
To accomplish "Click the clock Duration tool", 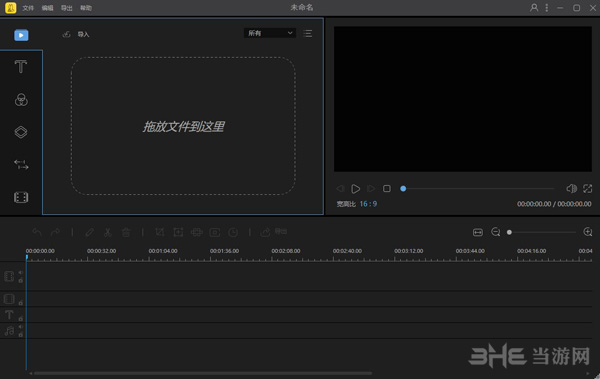I will pos(233,232).
